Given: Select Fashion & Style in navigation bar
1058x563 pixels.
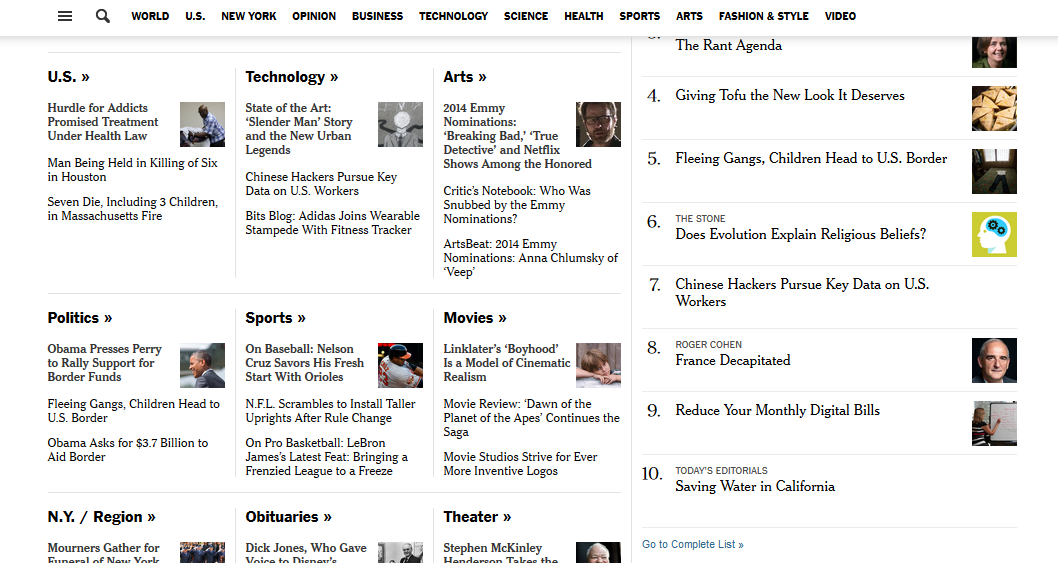Looking at the screenshot, I should 763,16.
